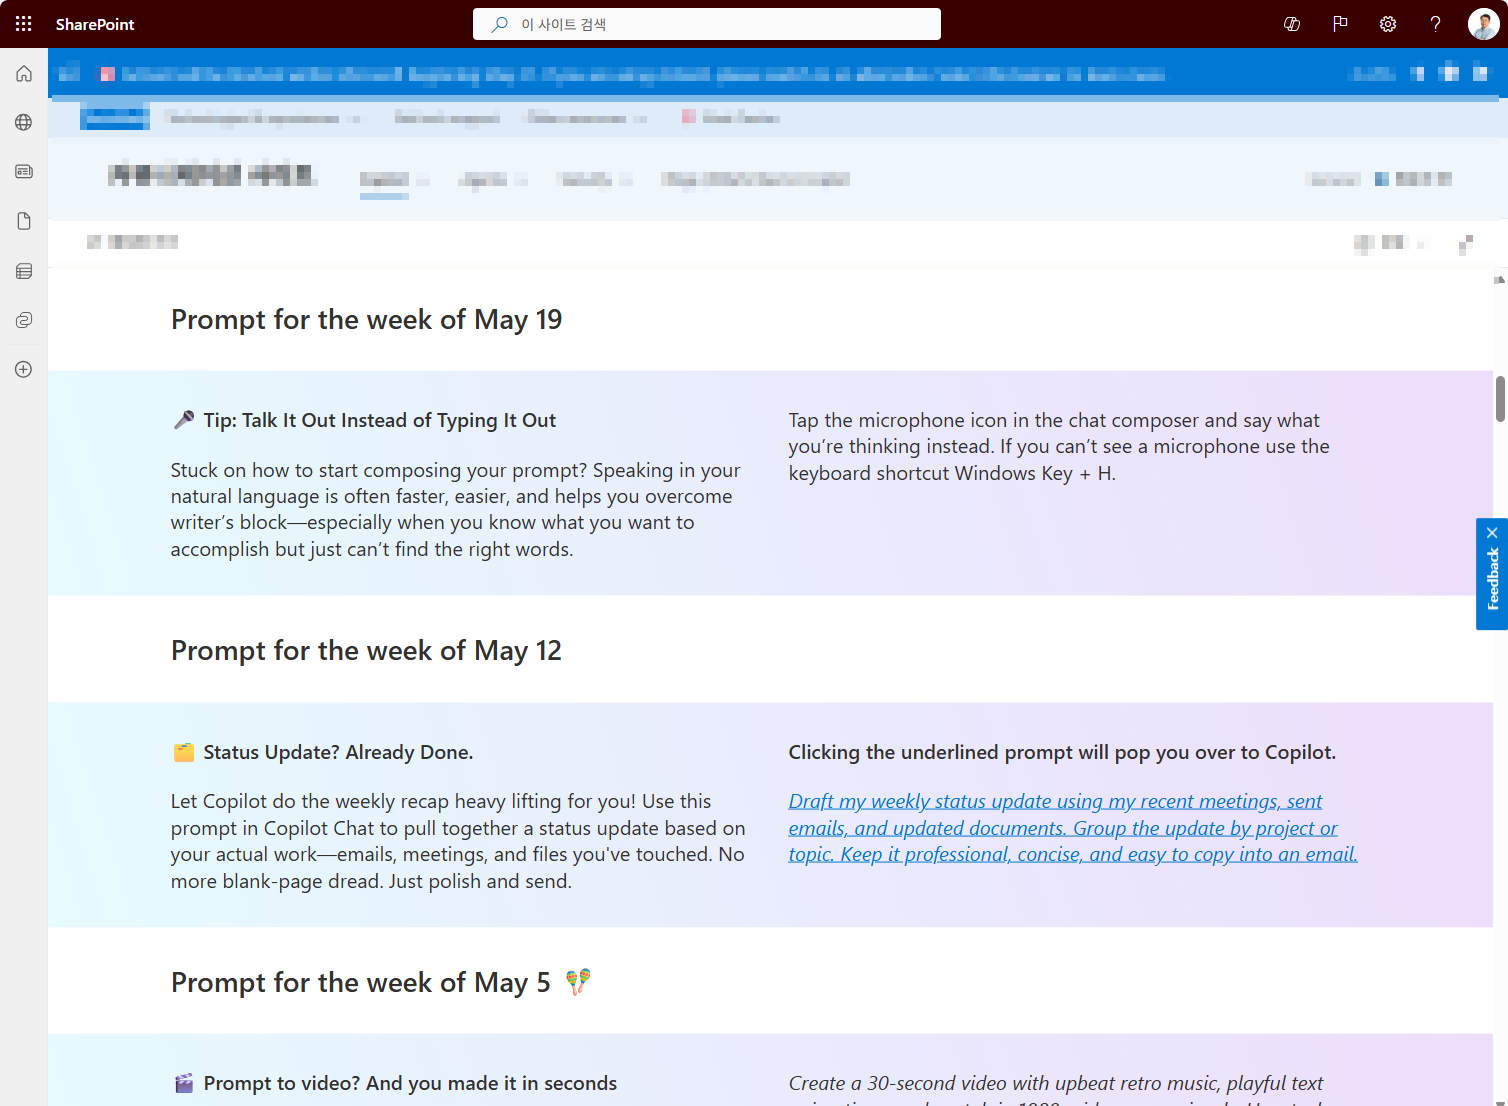Click heading 'Prompt for the week of May 12'

366,651
